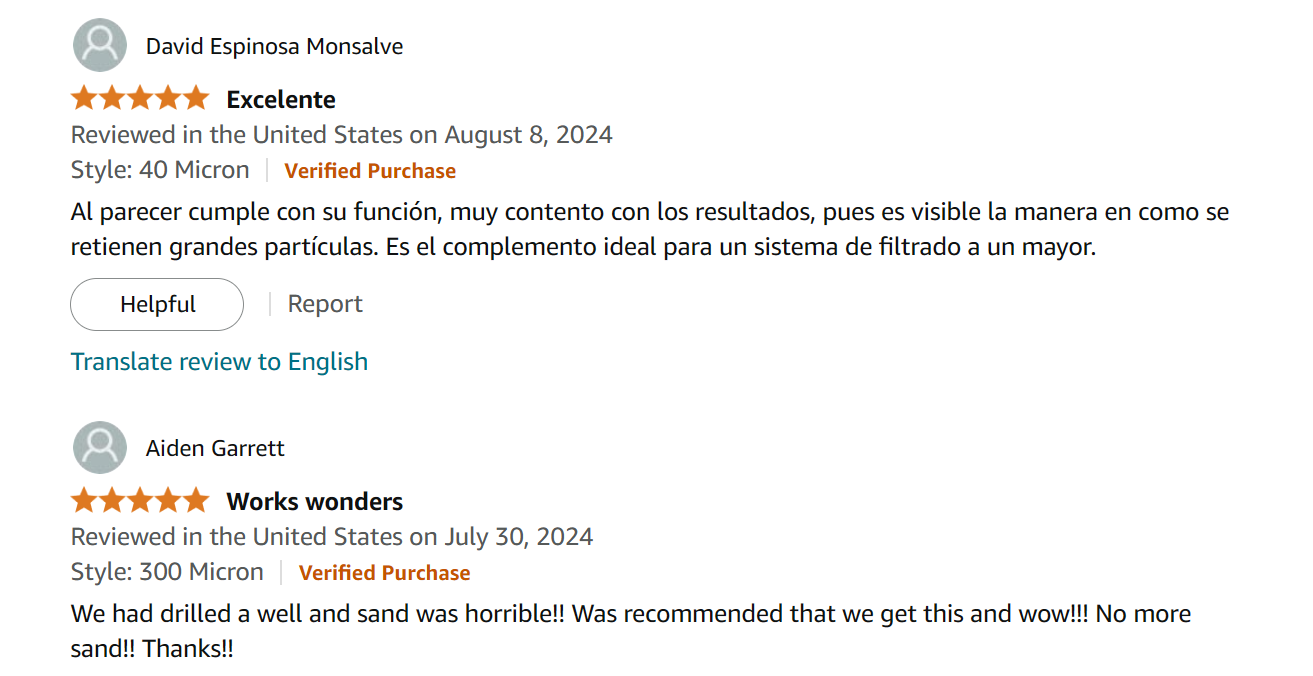Viewport: 1313px width, 676px height.
Task: Translate review to English
Action: [x=219, y=361]
